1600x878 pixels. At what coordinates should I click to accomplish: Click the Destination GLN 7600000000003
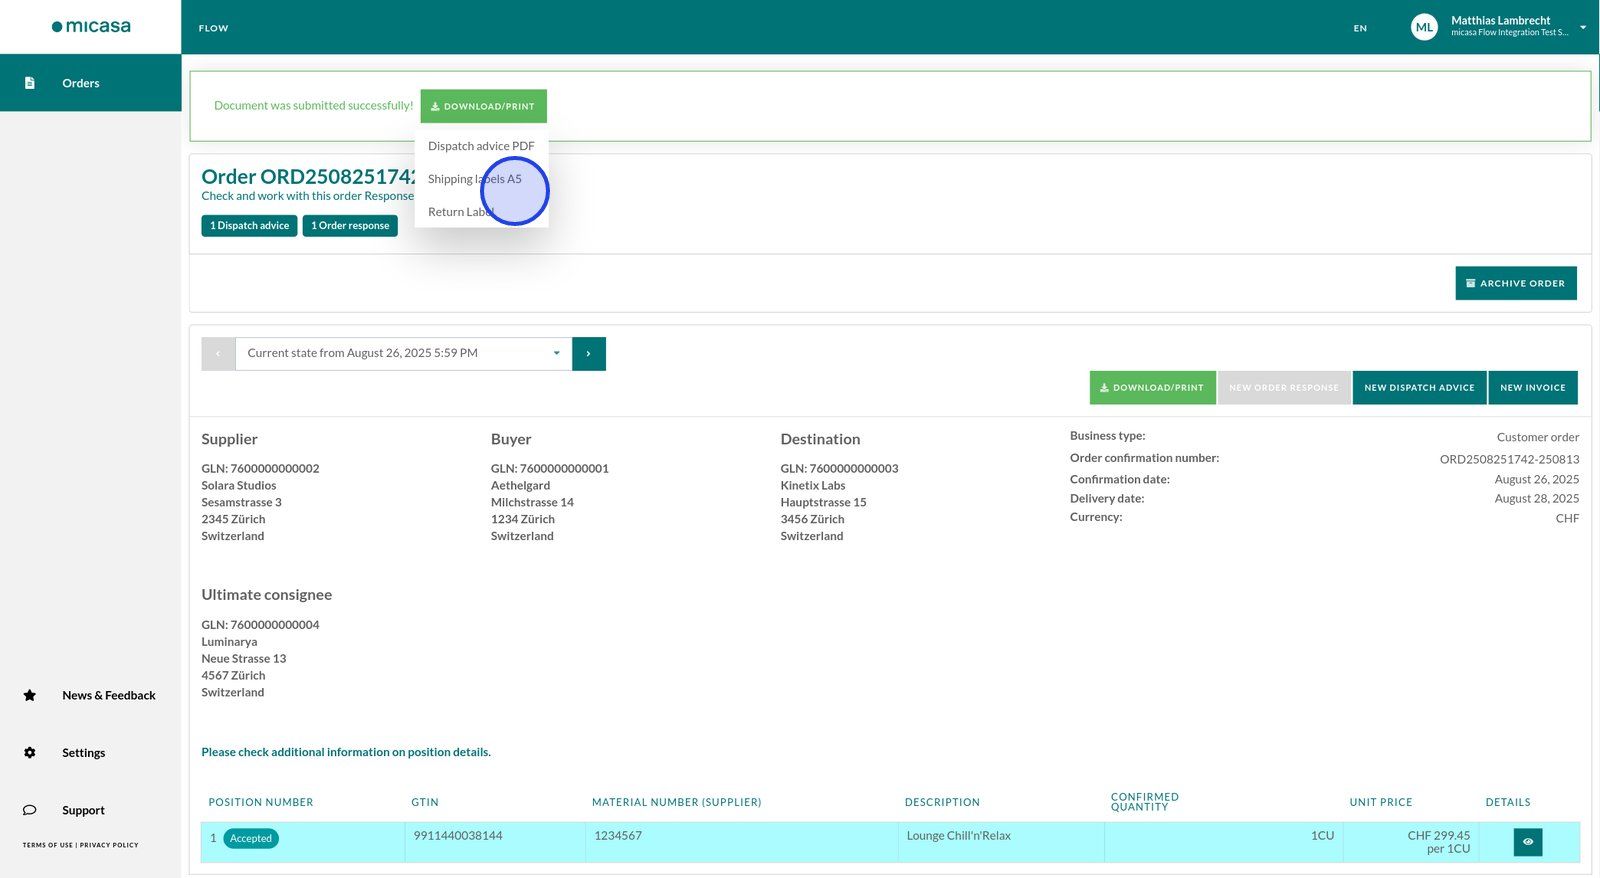840,469
